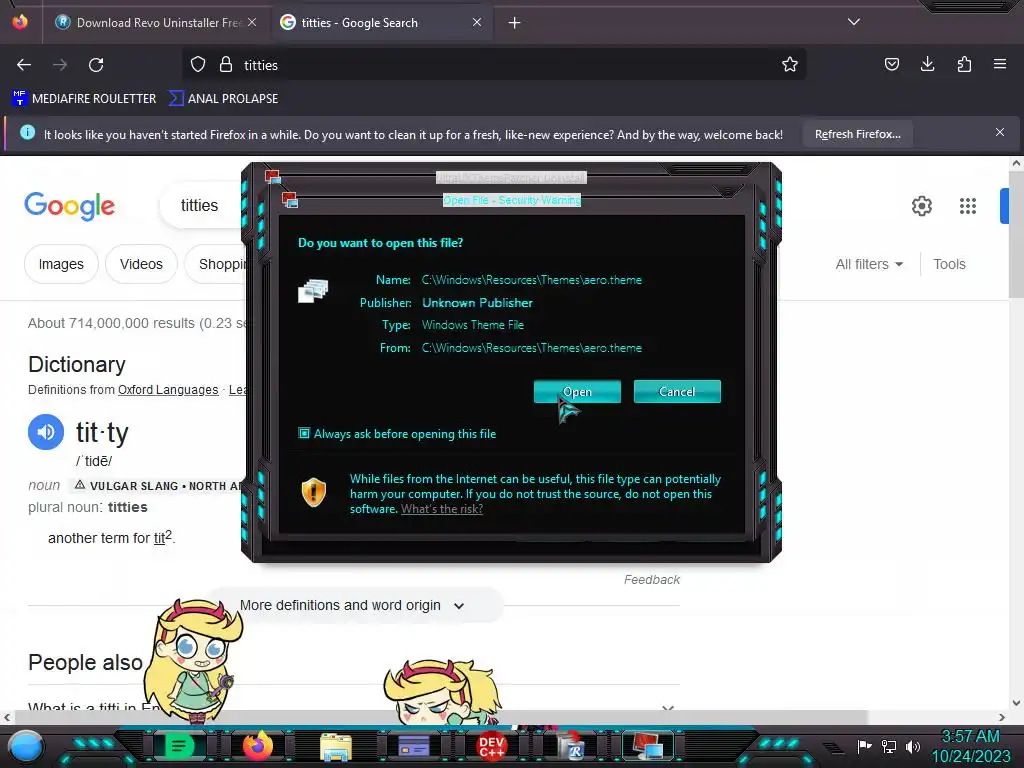
Task: Uncheck Always ask before opening this file
Action: point(304,434)
